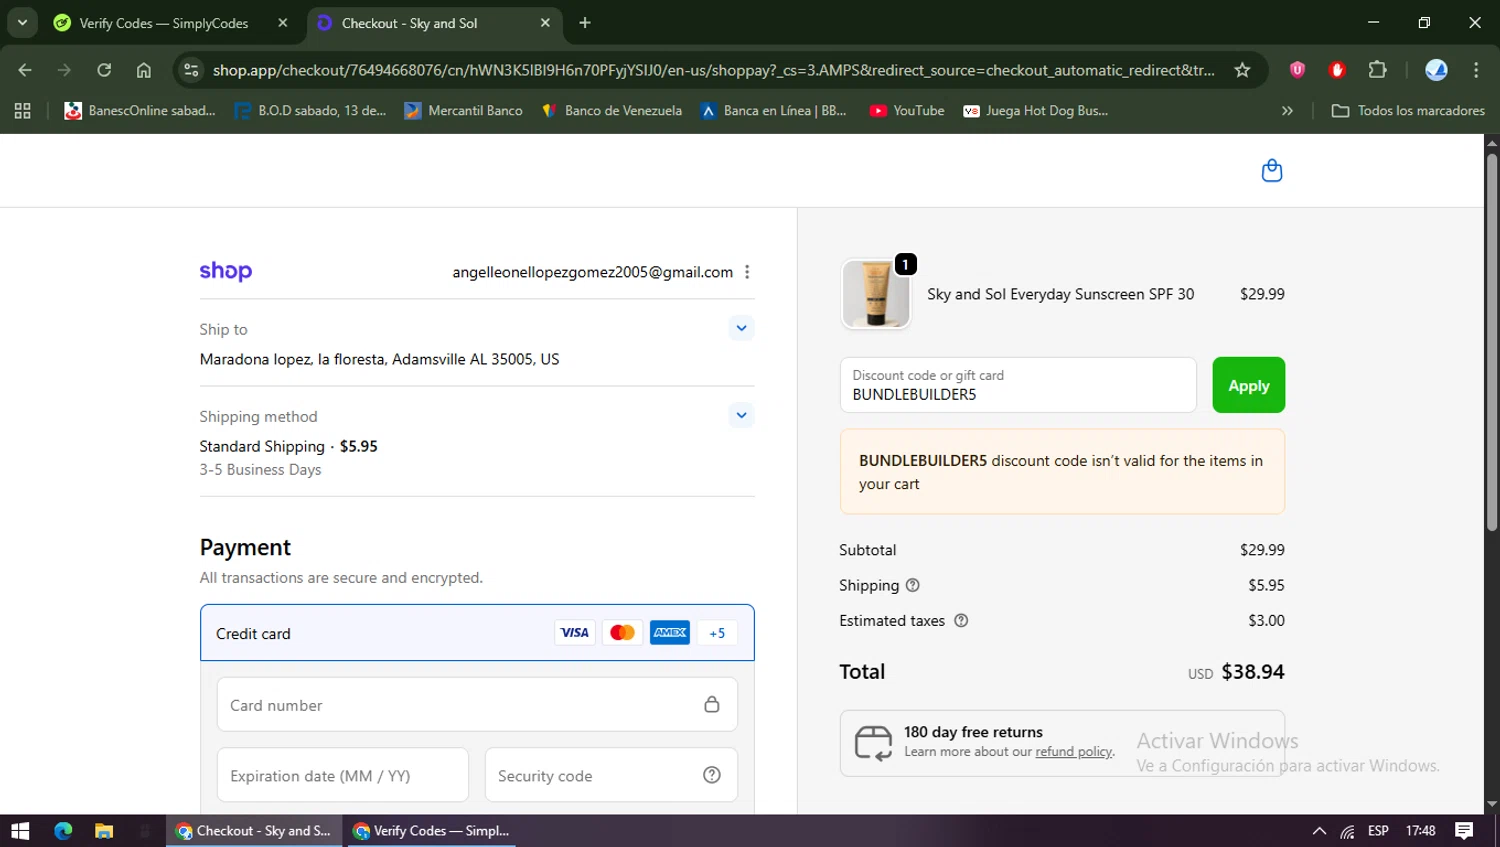The image size is (1500, 847).
Task: Show the +5 more card types
Action: tap(717, 632)
